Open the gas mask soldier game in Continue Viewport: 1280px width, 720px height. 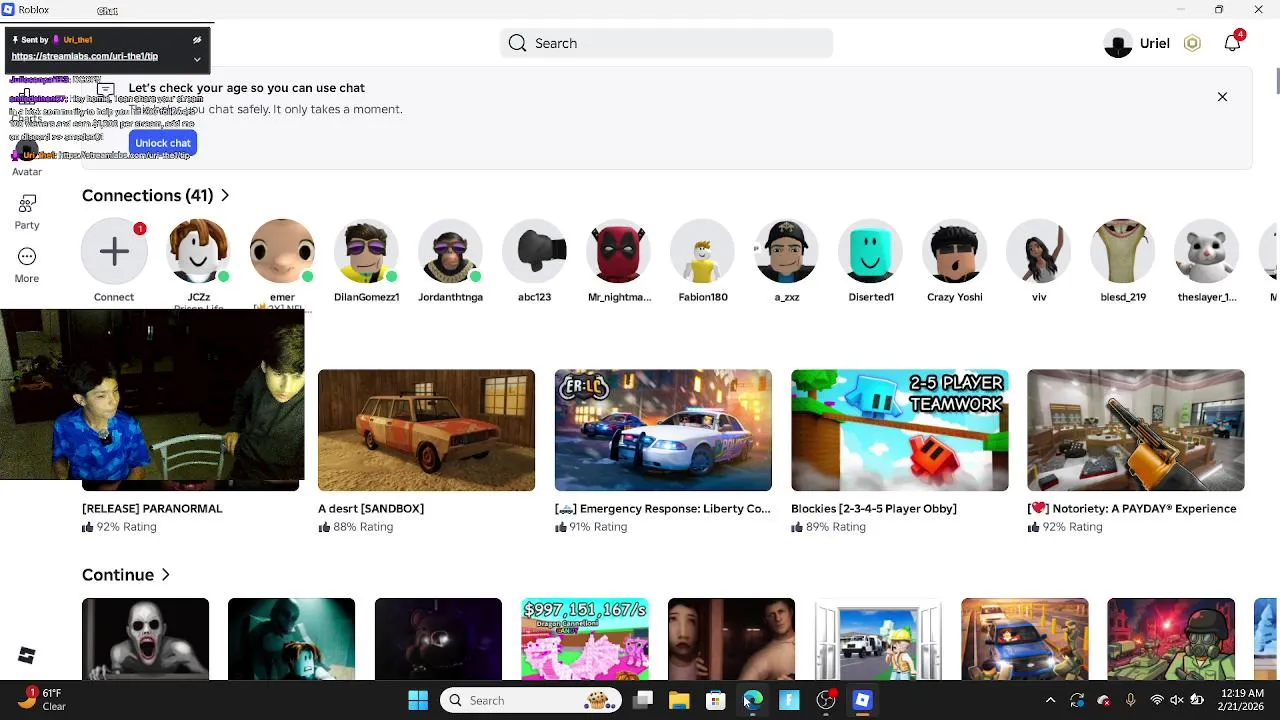[1171, 639]
